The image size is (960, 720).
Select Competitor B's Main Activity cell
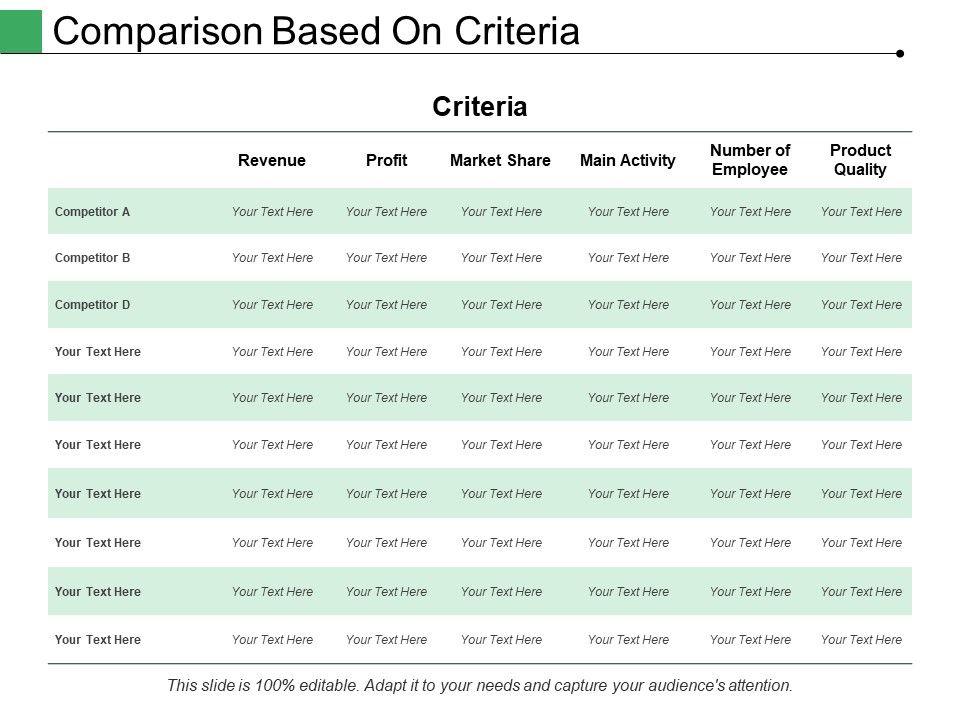[628, 258]
